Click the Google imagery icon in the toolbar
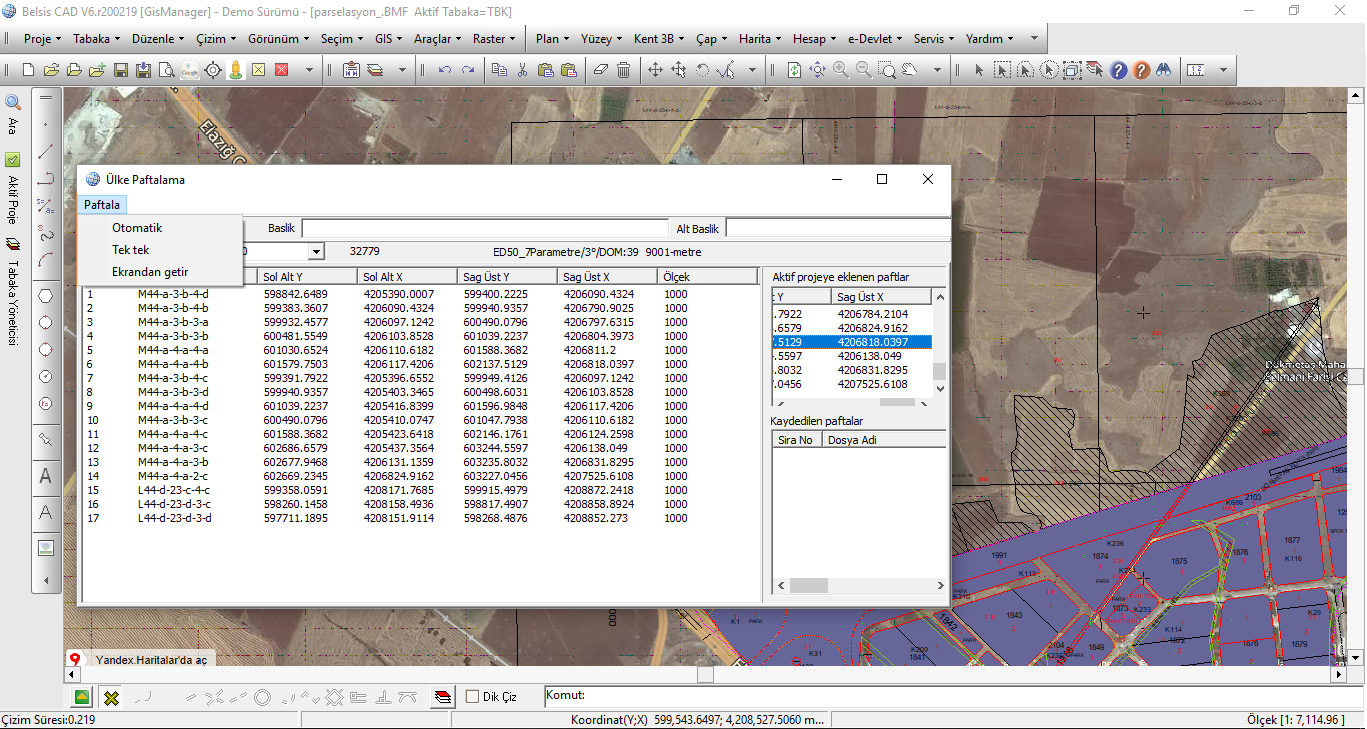1367x729 pixels. pyautogui.click(x=190, y=70)
